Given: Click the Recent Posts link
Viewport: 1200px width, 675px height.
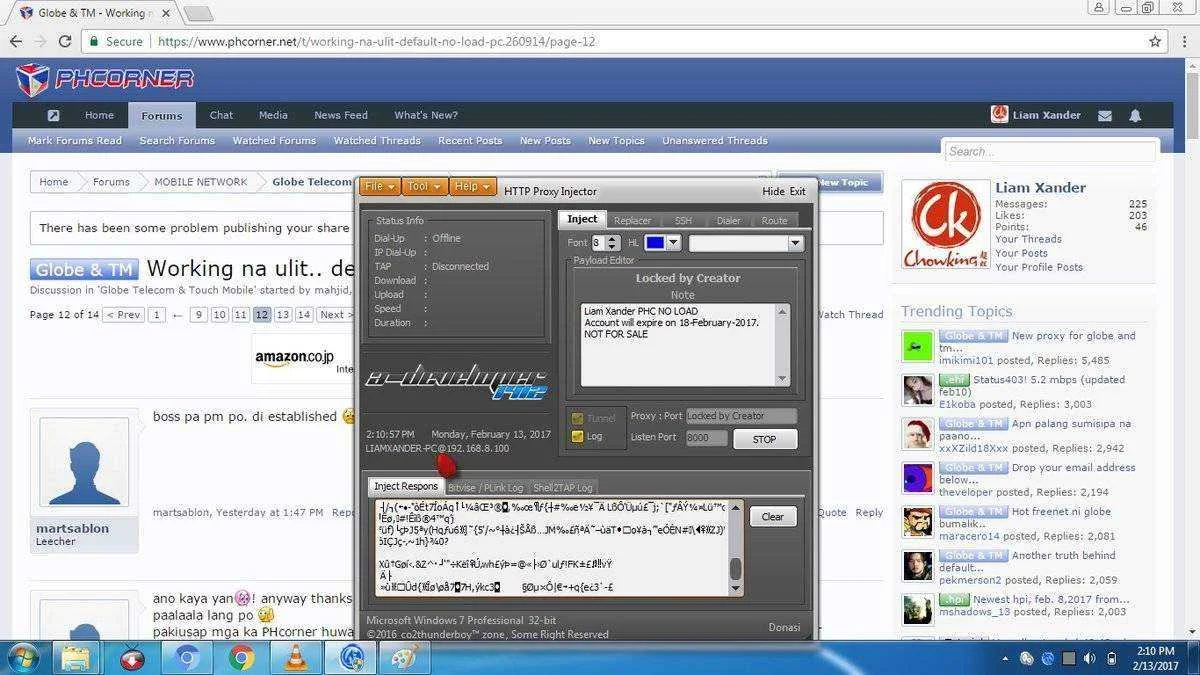Looking at the screenshot, I should [x=470, y=141].
